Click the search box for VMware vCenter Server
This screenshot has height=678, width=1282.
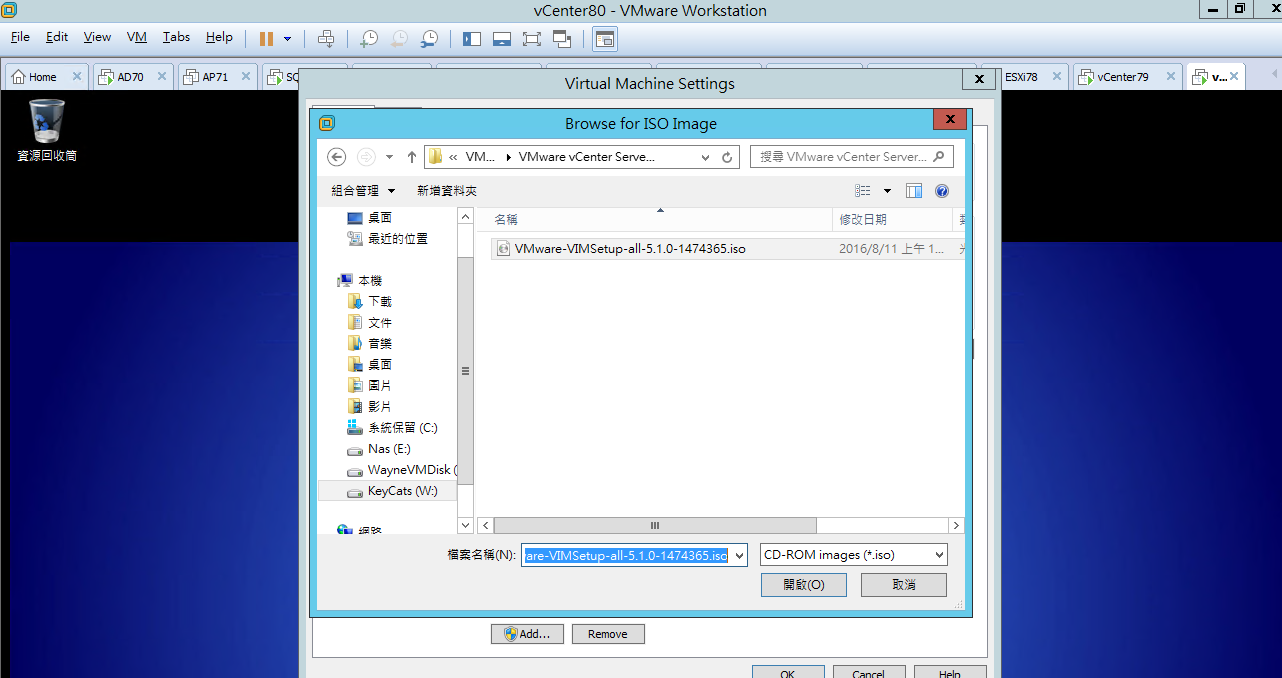click(852, 157)
